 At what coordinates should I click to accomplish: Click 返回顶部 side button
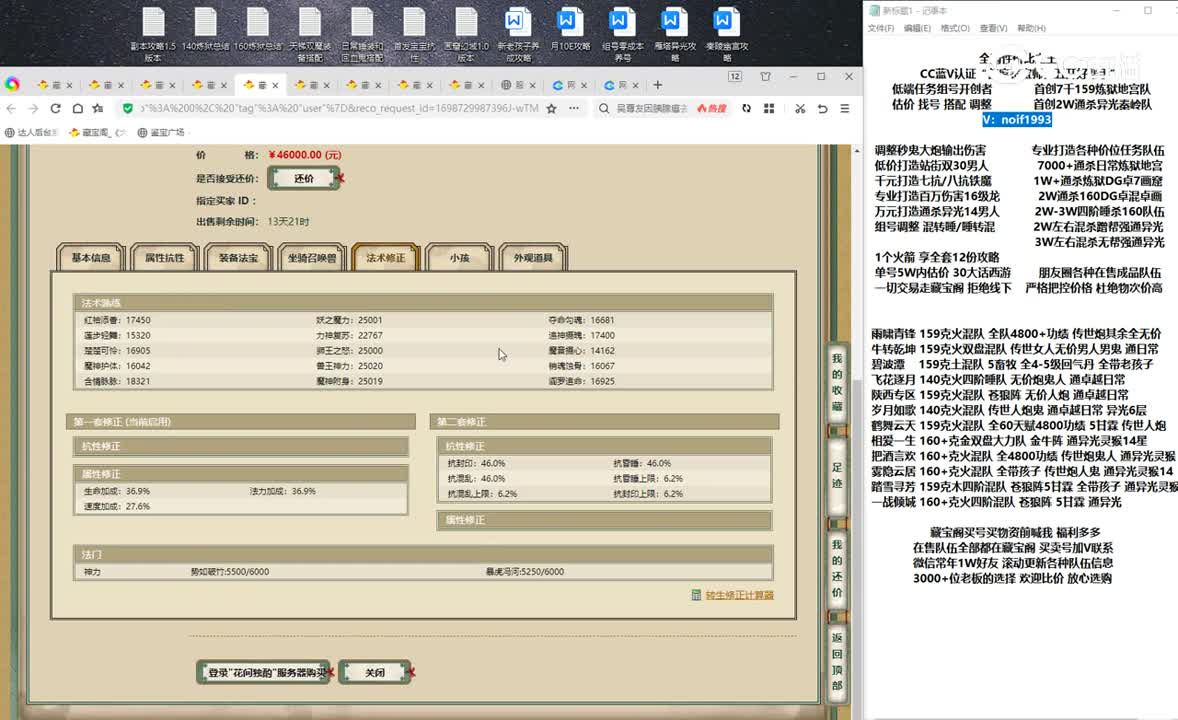(837, 661)
